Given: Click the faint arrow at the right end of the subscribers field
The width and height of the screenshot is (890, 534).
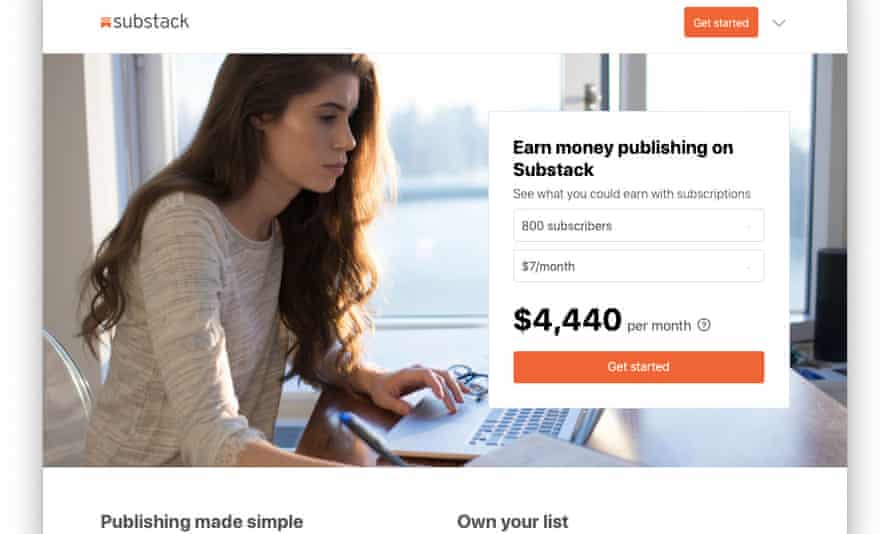Looking at the screenshot, I should pos(749,226).
